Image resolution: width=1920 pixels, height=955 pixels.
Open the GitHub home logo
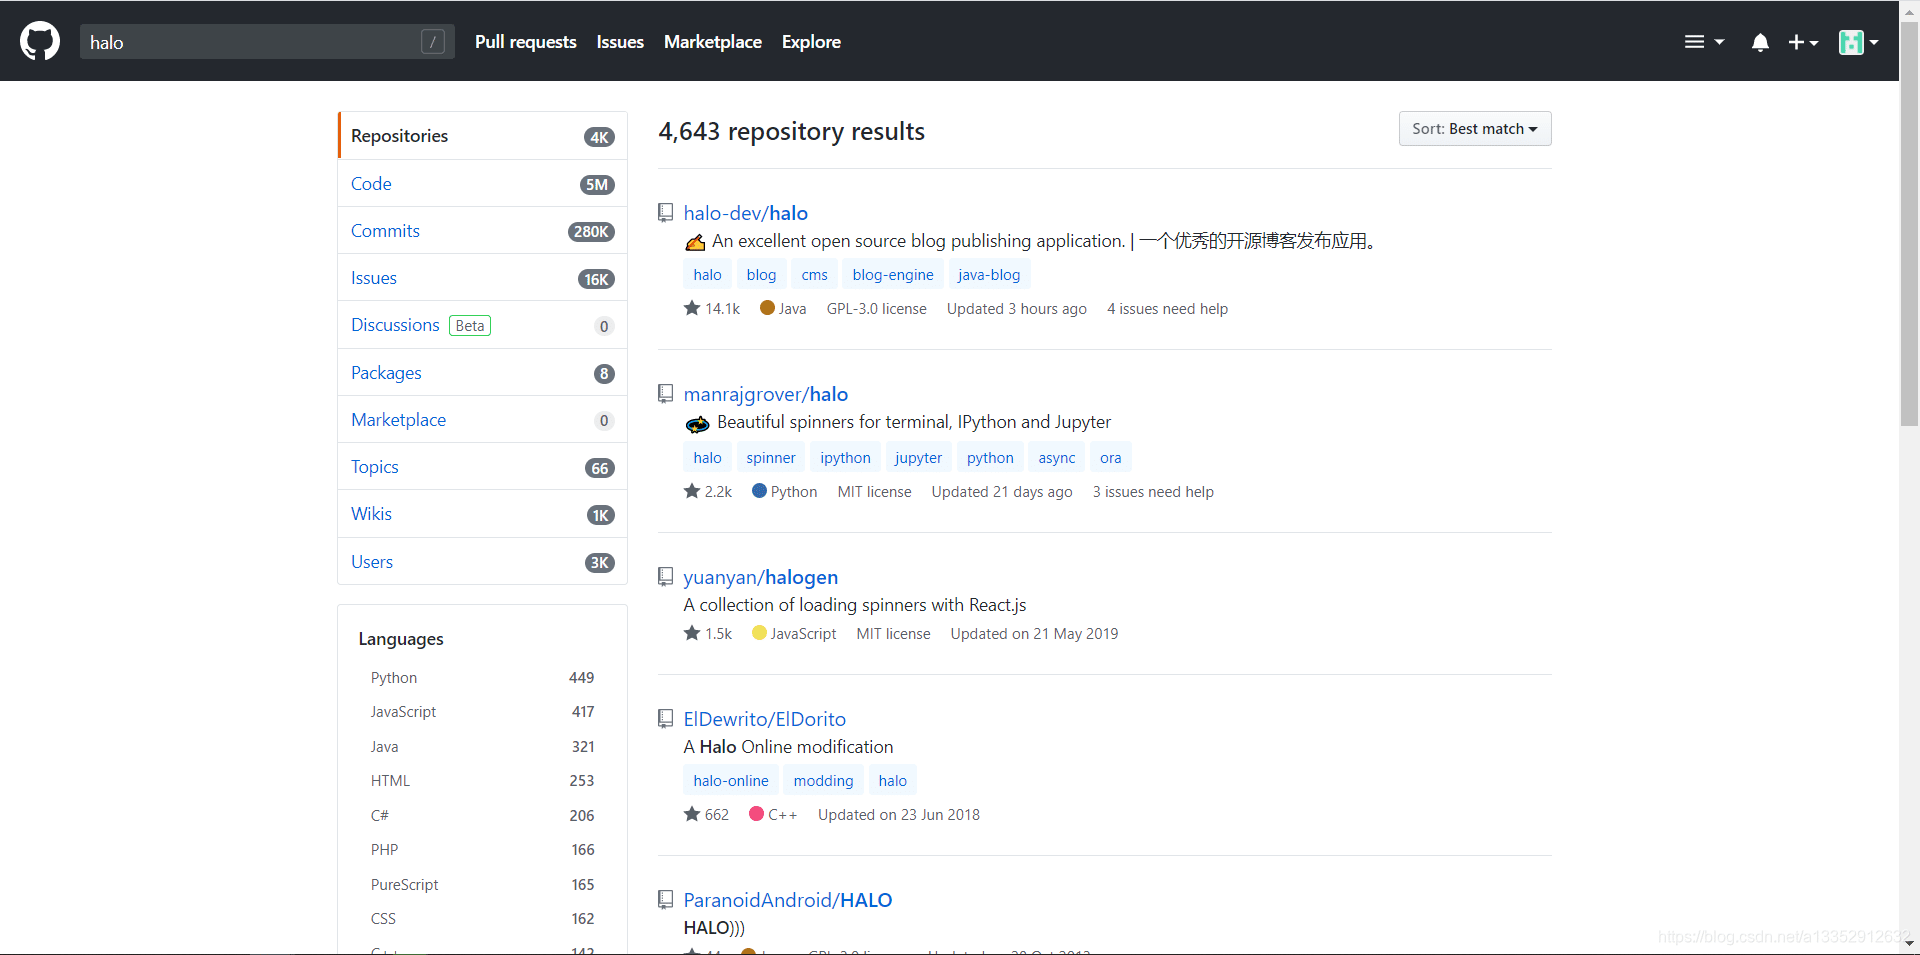pos(40,42)
